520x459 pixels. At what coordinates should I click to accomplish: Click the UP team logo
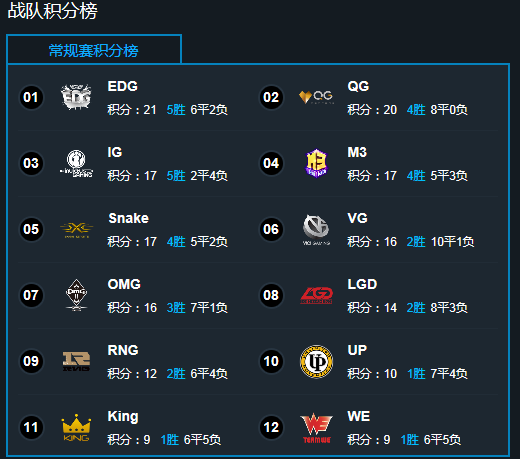click(316, 361)
